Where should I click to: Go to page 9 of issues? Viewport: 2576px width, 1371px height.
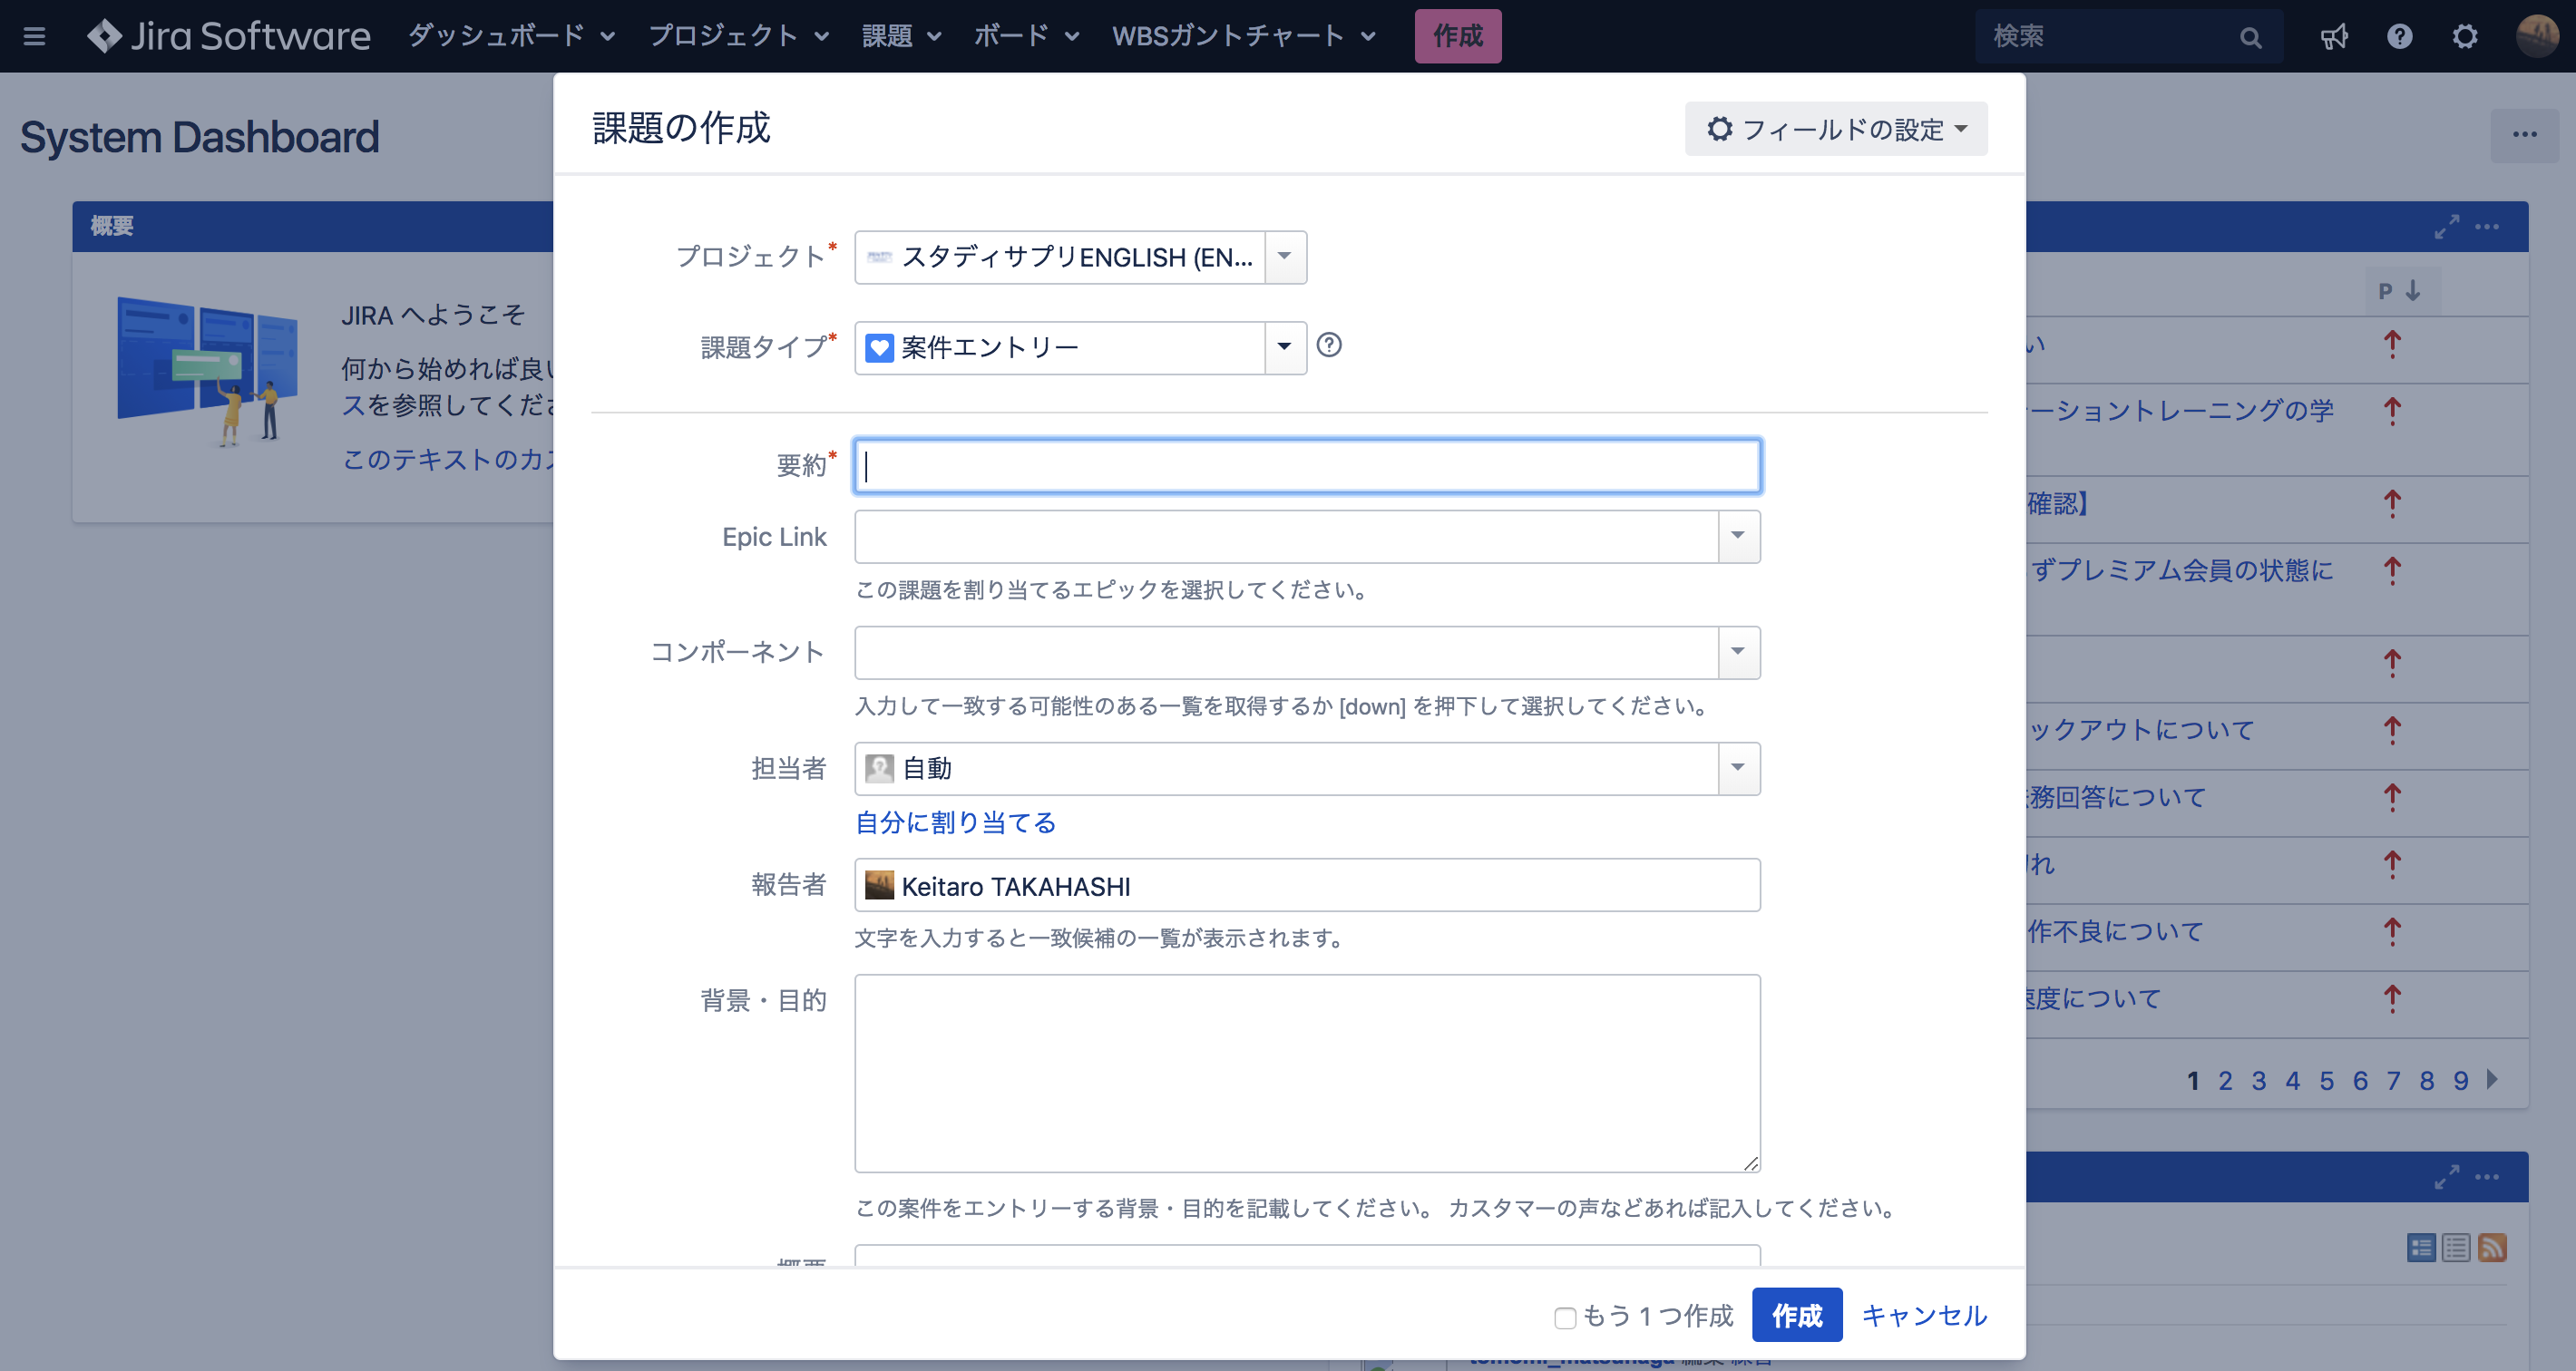(x=2460, y=1080)
